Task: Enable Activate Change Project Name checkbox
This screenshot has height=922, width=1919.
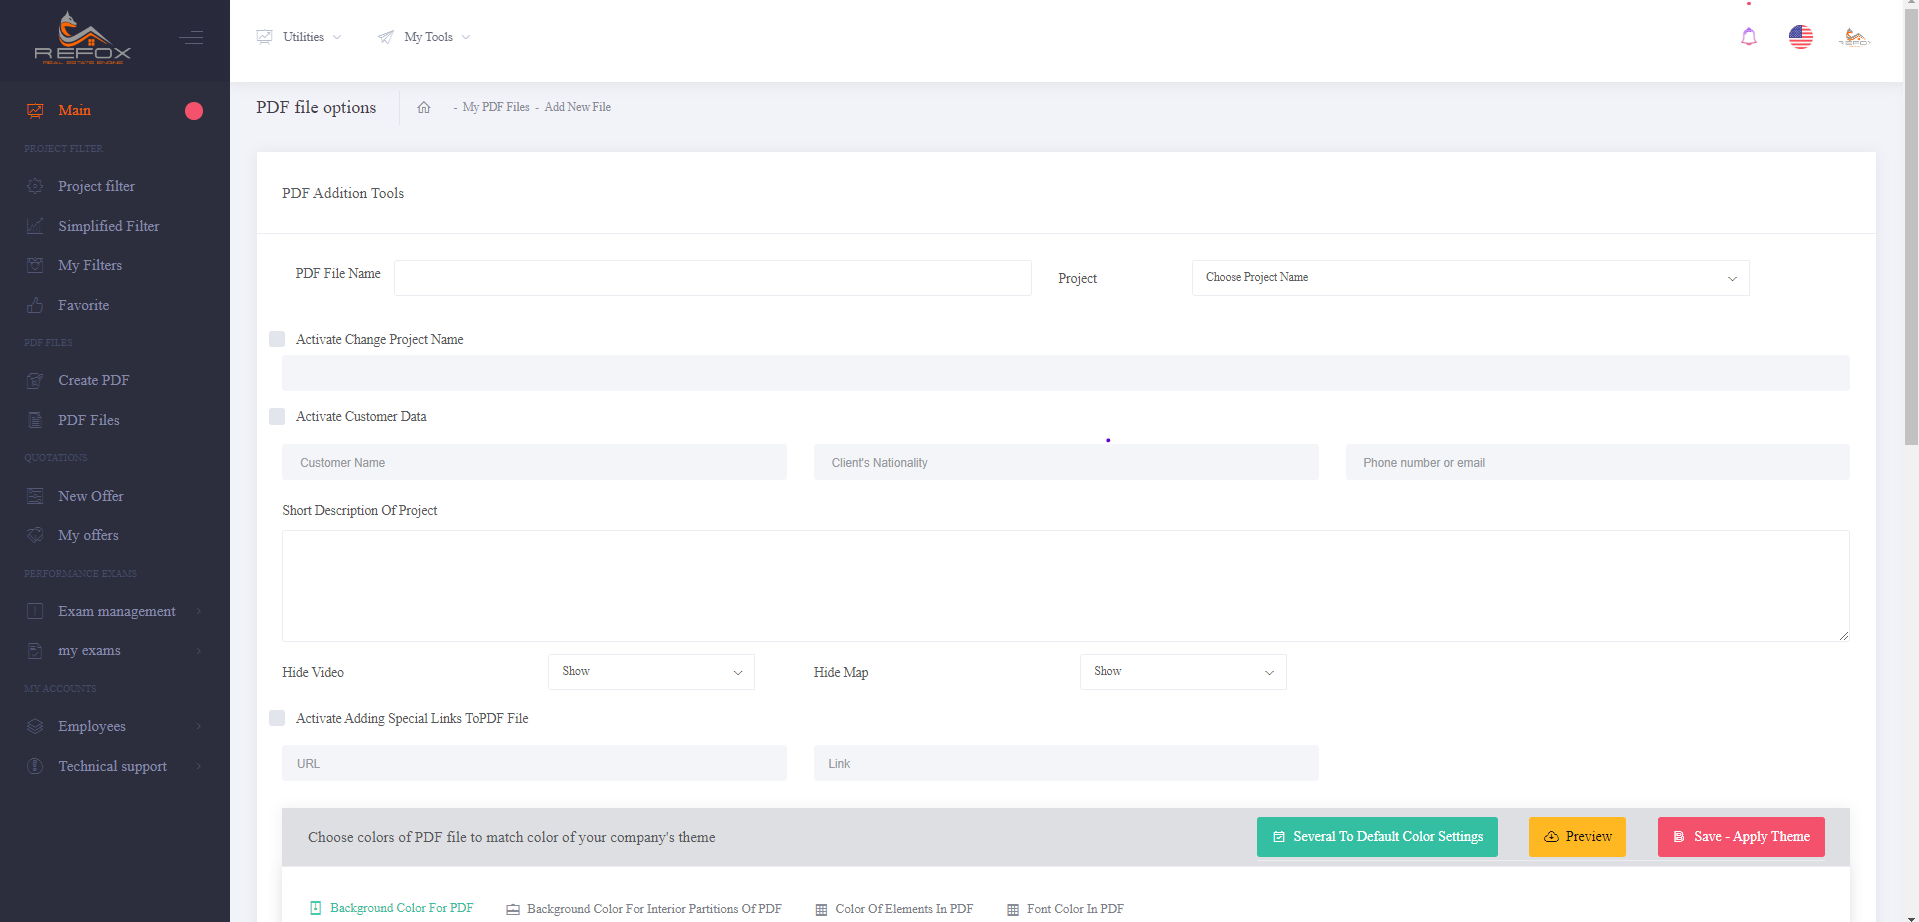Action: [x=277, y=339]
